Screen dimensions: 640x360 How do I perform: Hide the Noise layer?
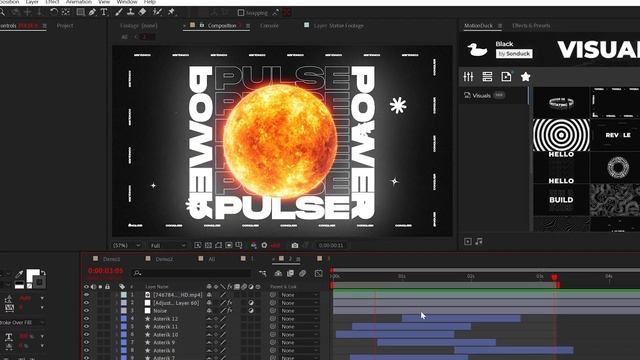pos(86,311)
